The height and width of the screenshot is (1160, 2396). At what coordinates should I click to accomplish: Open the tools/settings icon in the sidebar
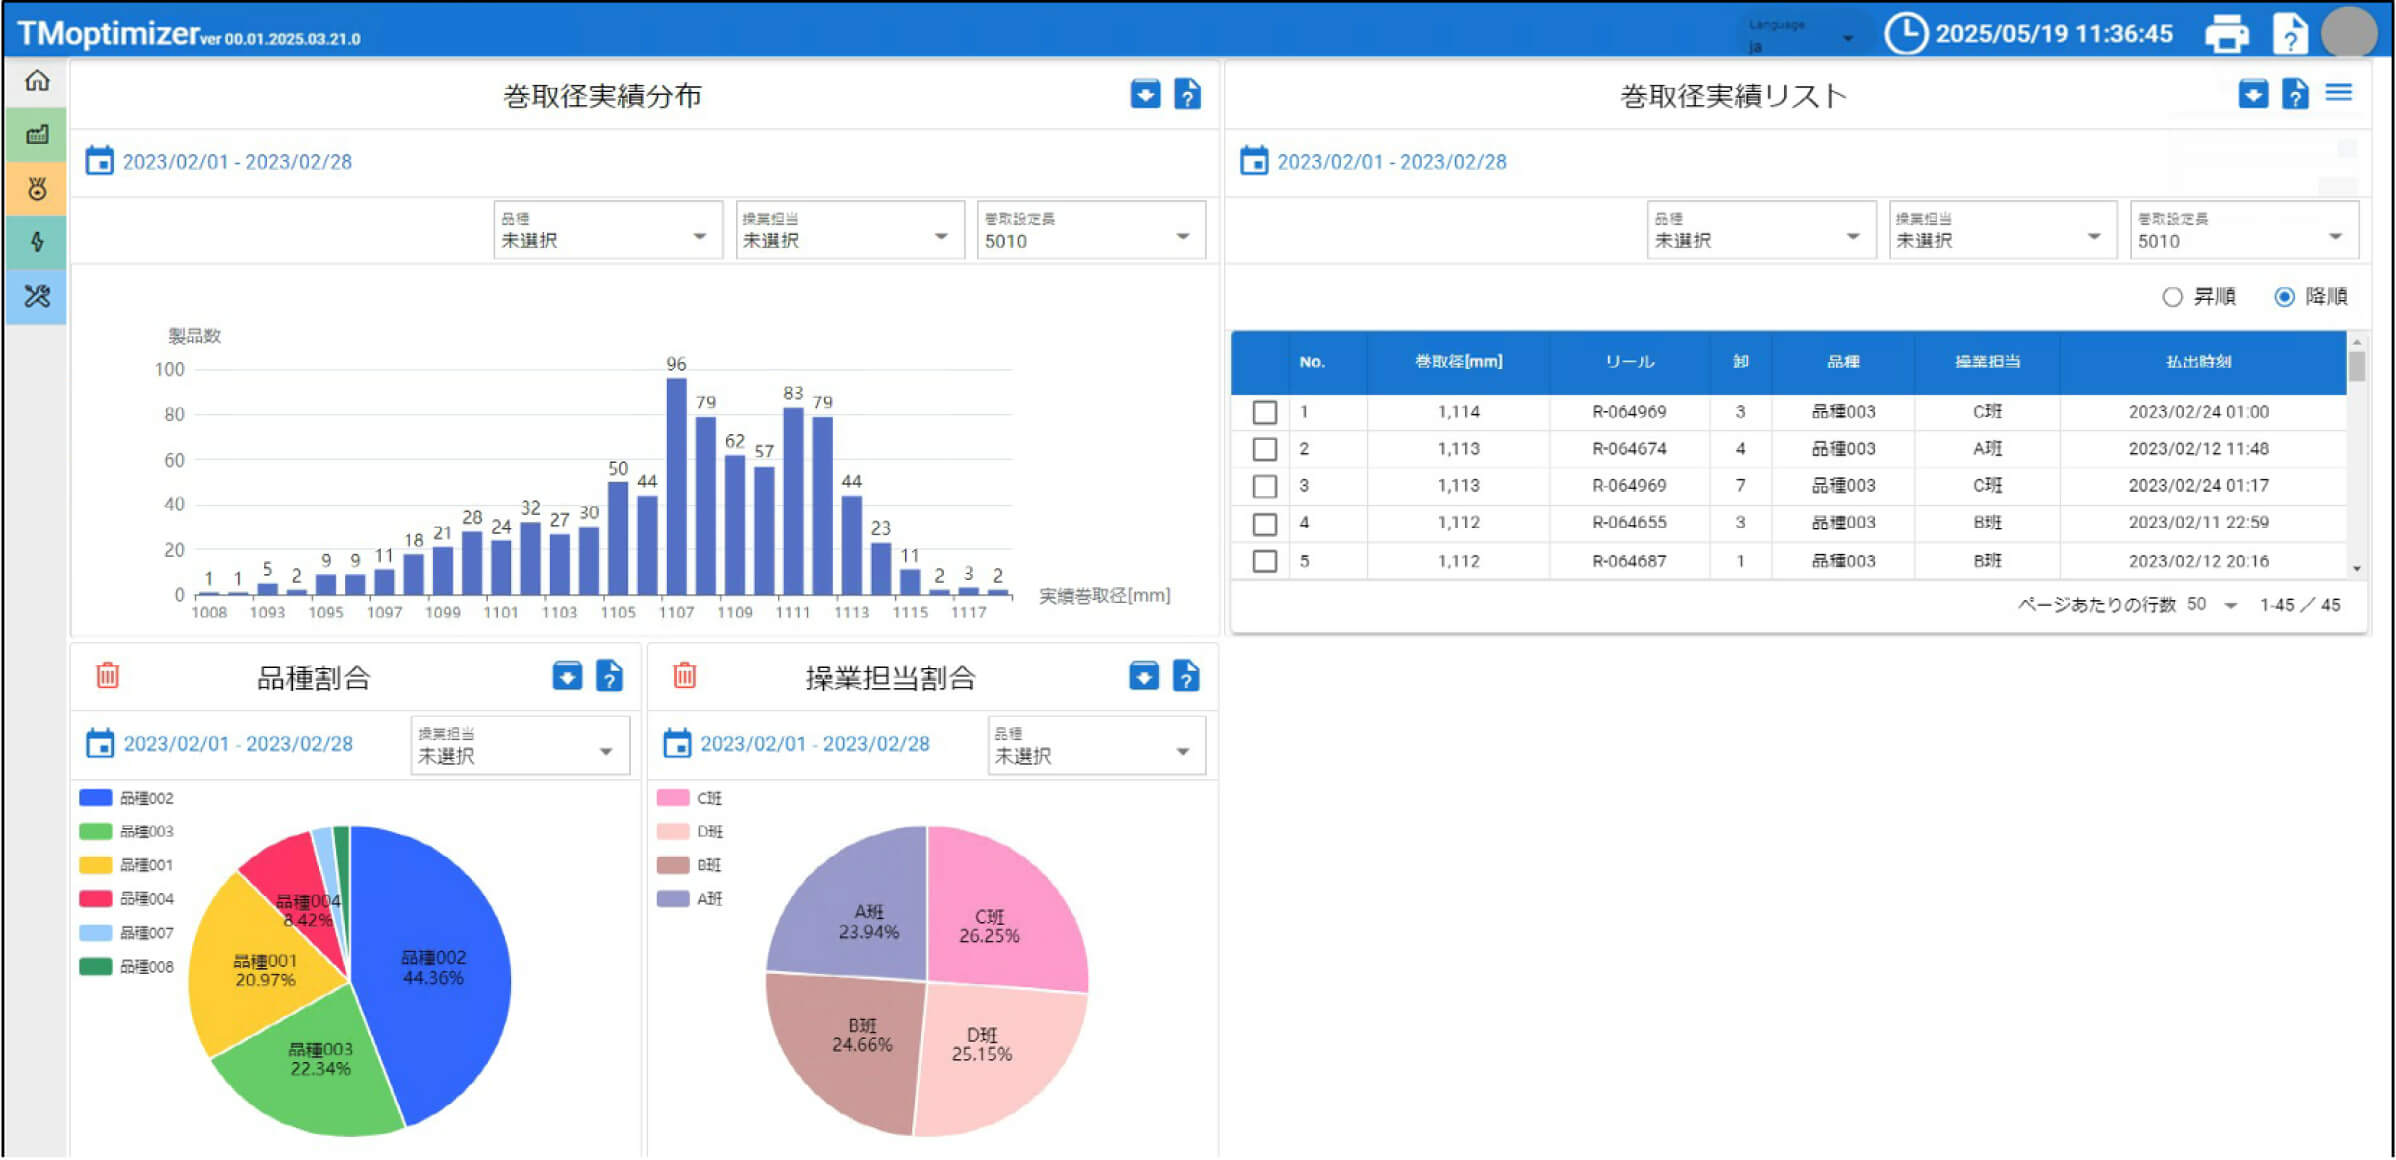[36, 296]
